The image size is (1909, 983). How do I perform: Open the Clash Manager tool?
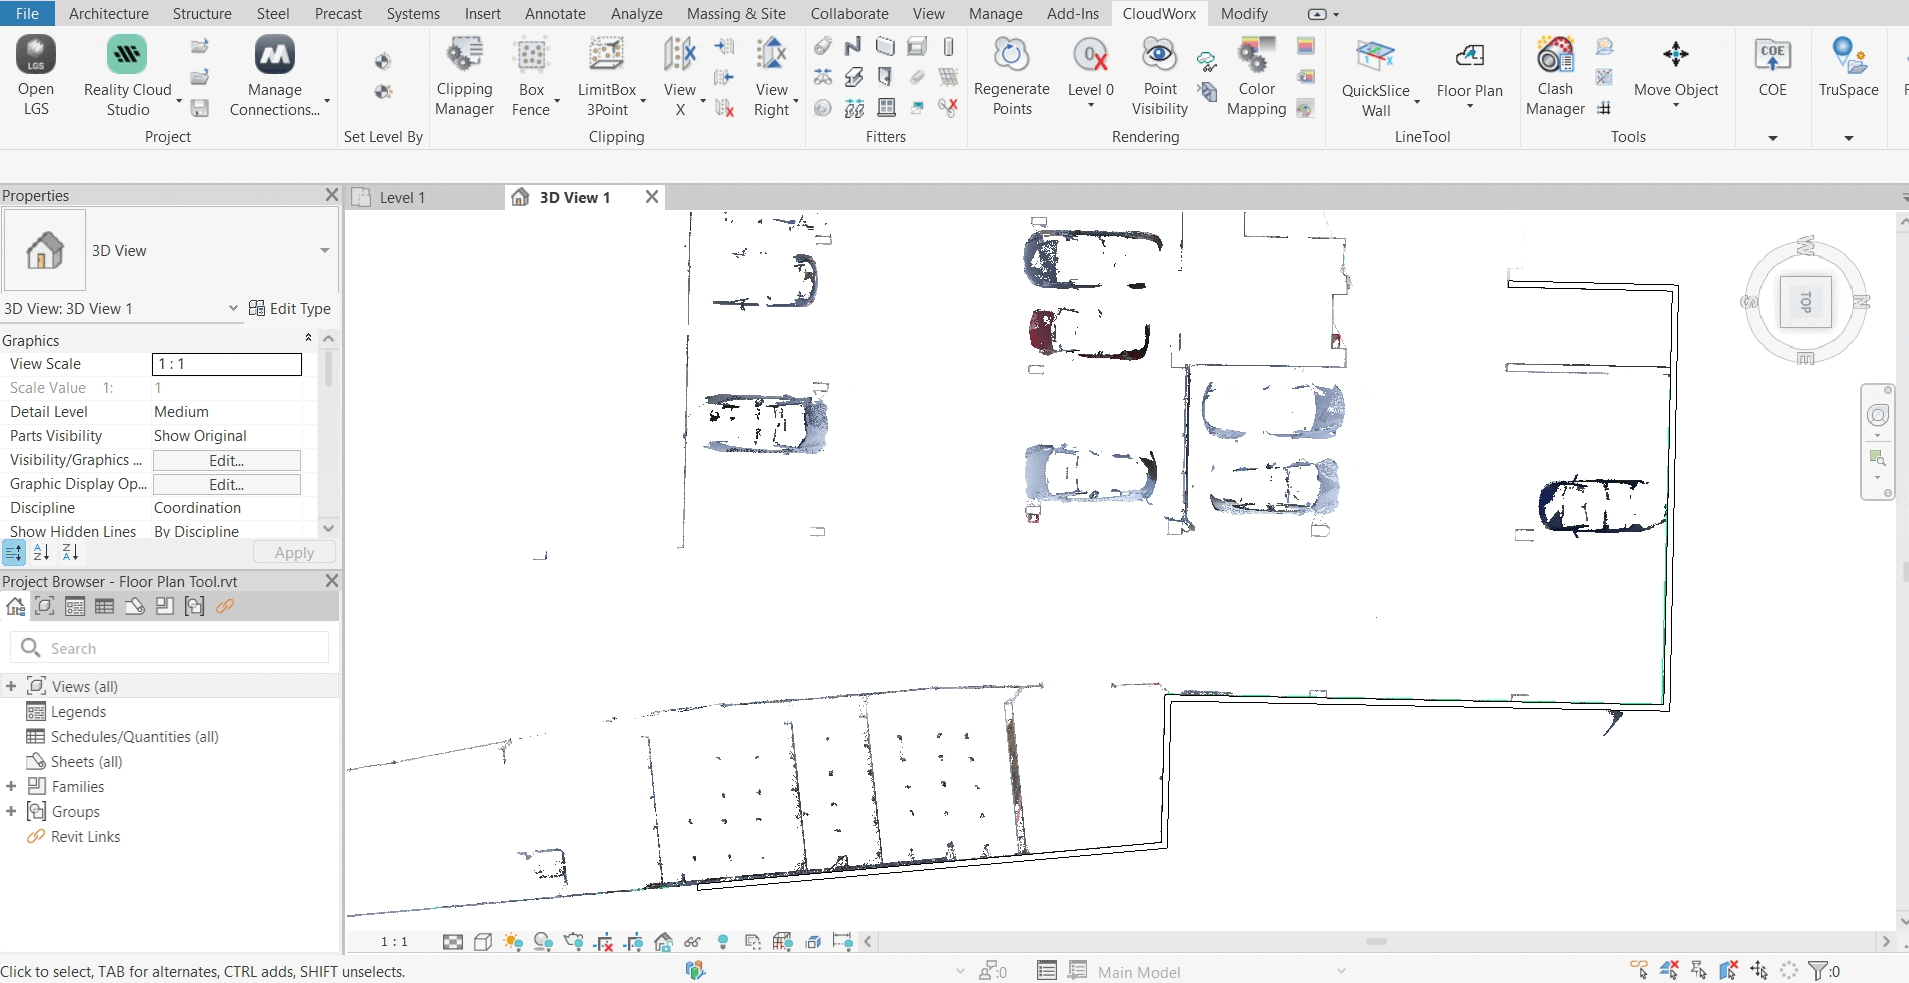1555,56
